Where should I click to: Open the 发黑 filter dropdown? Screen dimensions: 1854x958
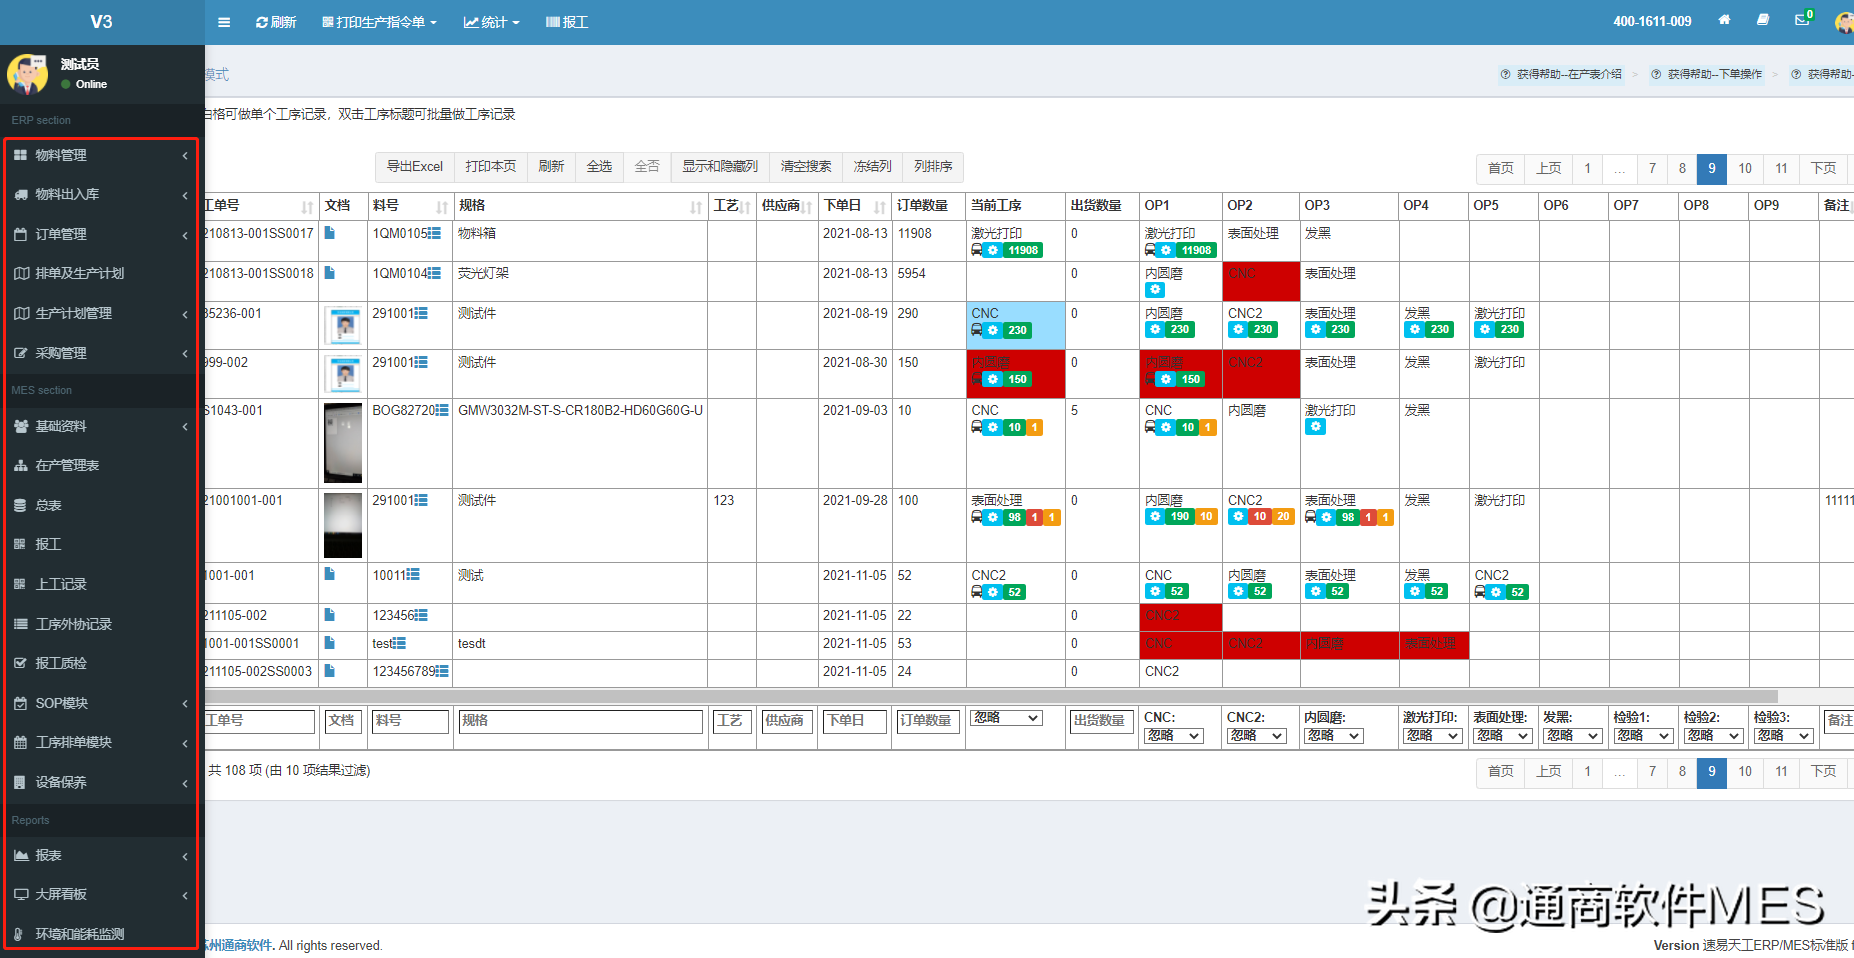tap(1574, 736)
